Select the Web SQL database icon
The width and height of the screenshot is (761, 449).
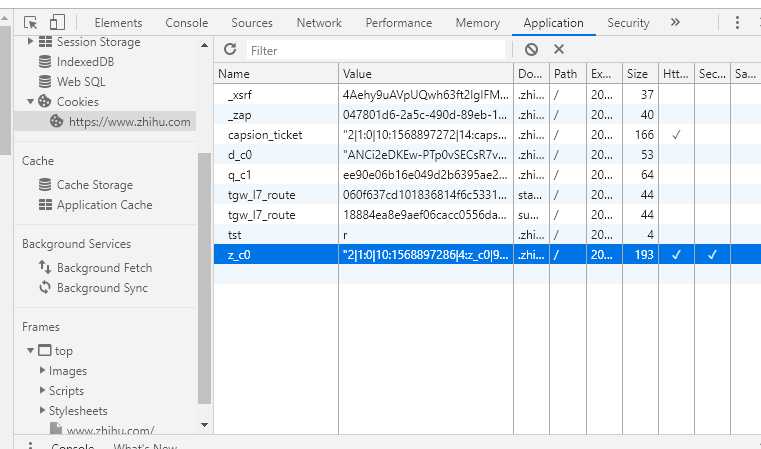45,82
